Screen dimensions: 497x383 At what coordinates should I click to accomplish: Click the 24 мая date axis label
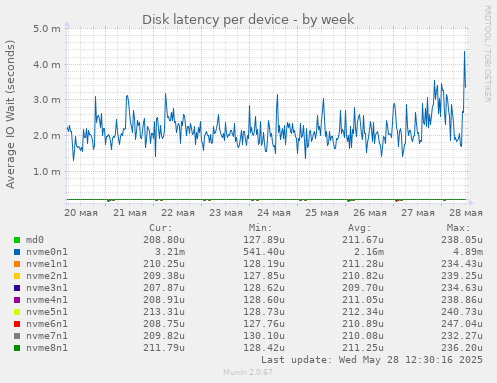[274, 213]
